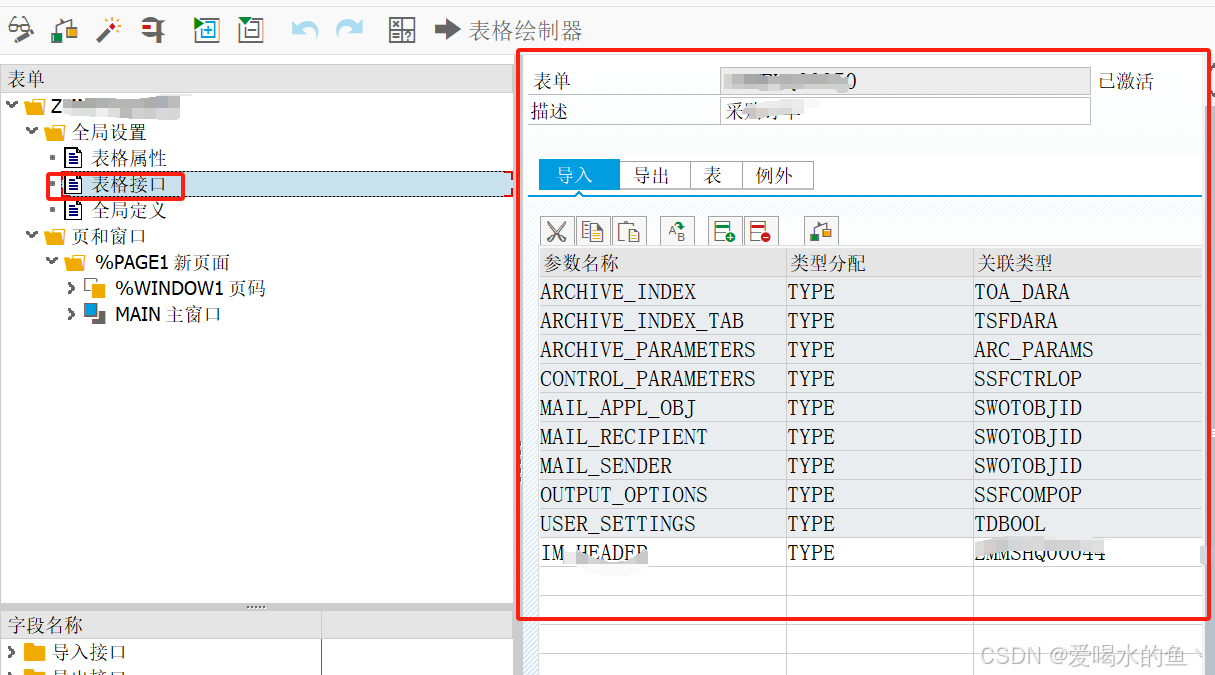Switch to the 例外 tab

(777, 175)
